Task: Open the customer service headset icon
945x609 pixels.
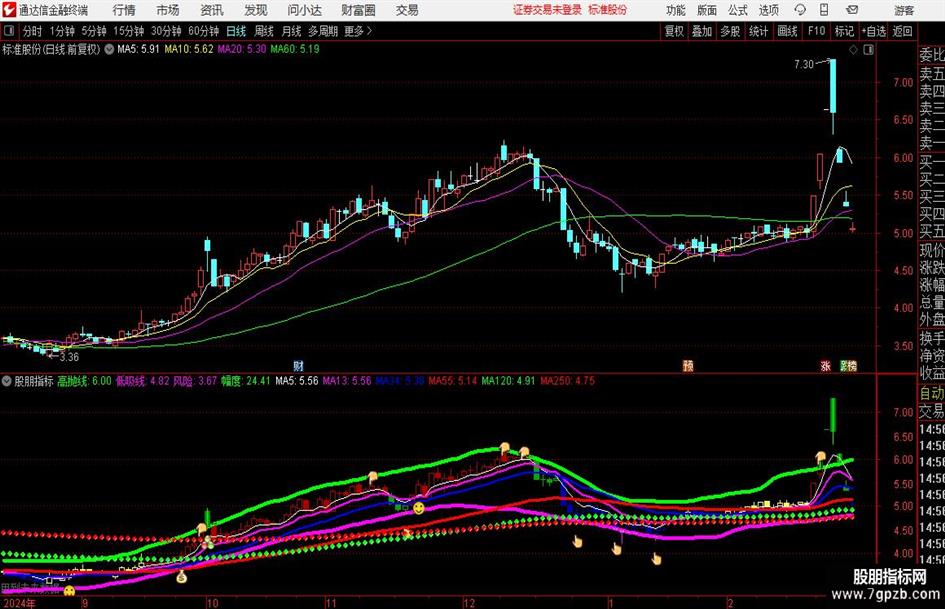Action: [800, 10]
